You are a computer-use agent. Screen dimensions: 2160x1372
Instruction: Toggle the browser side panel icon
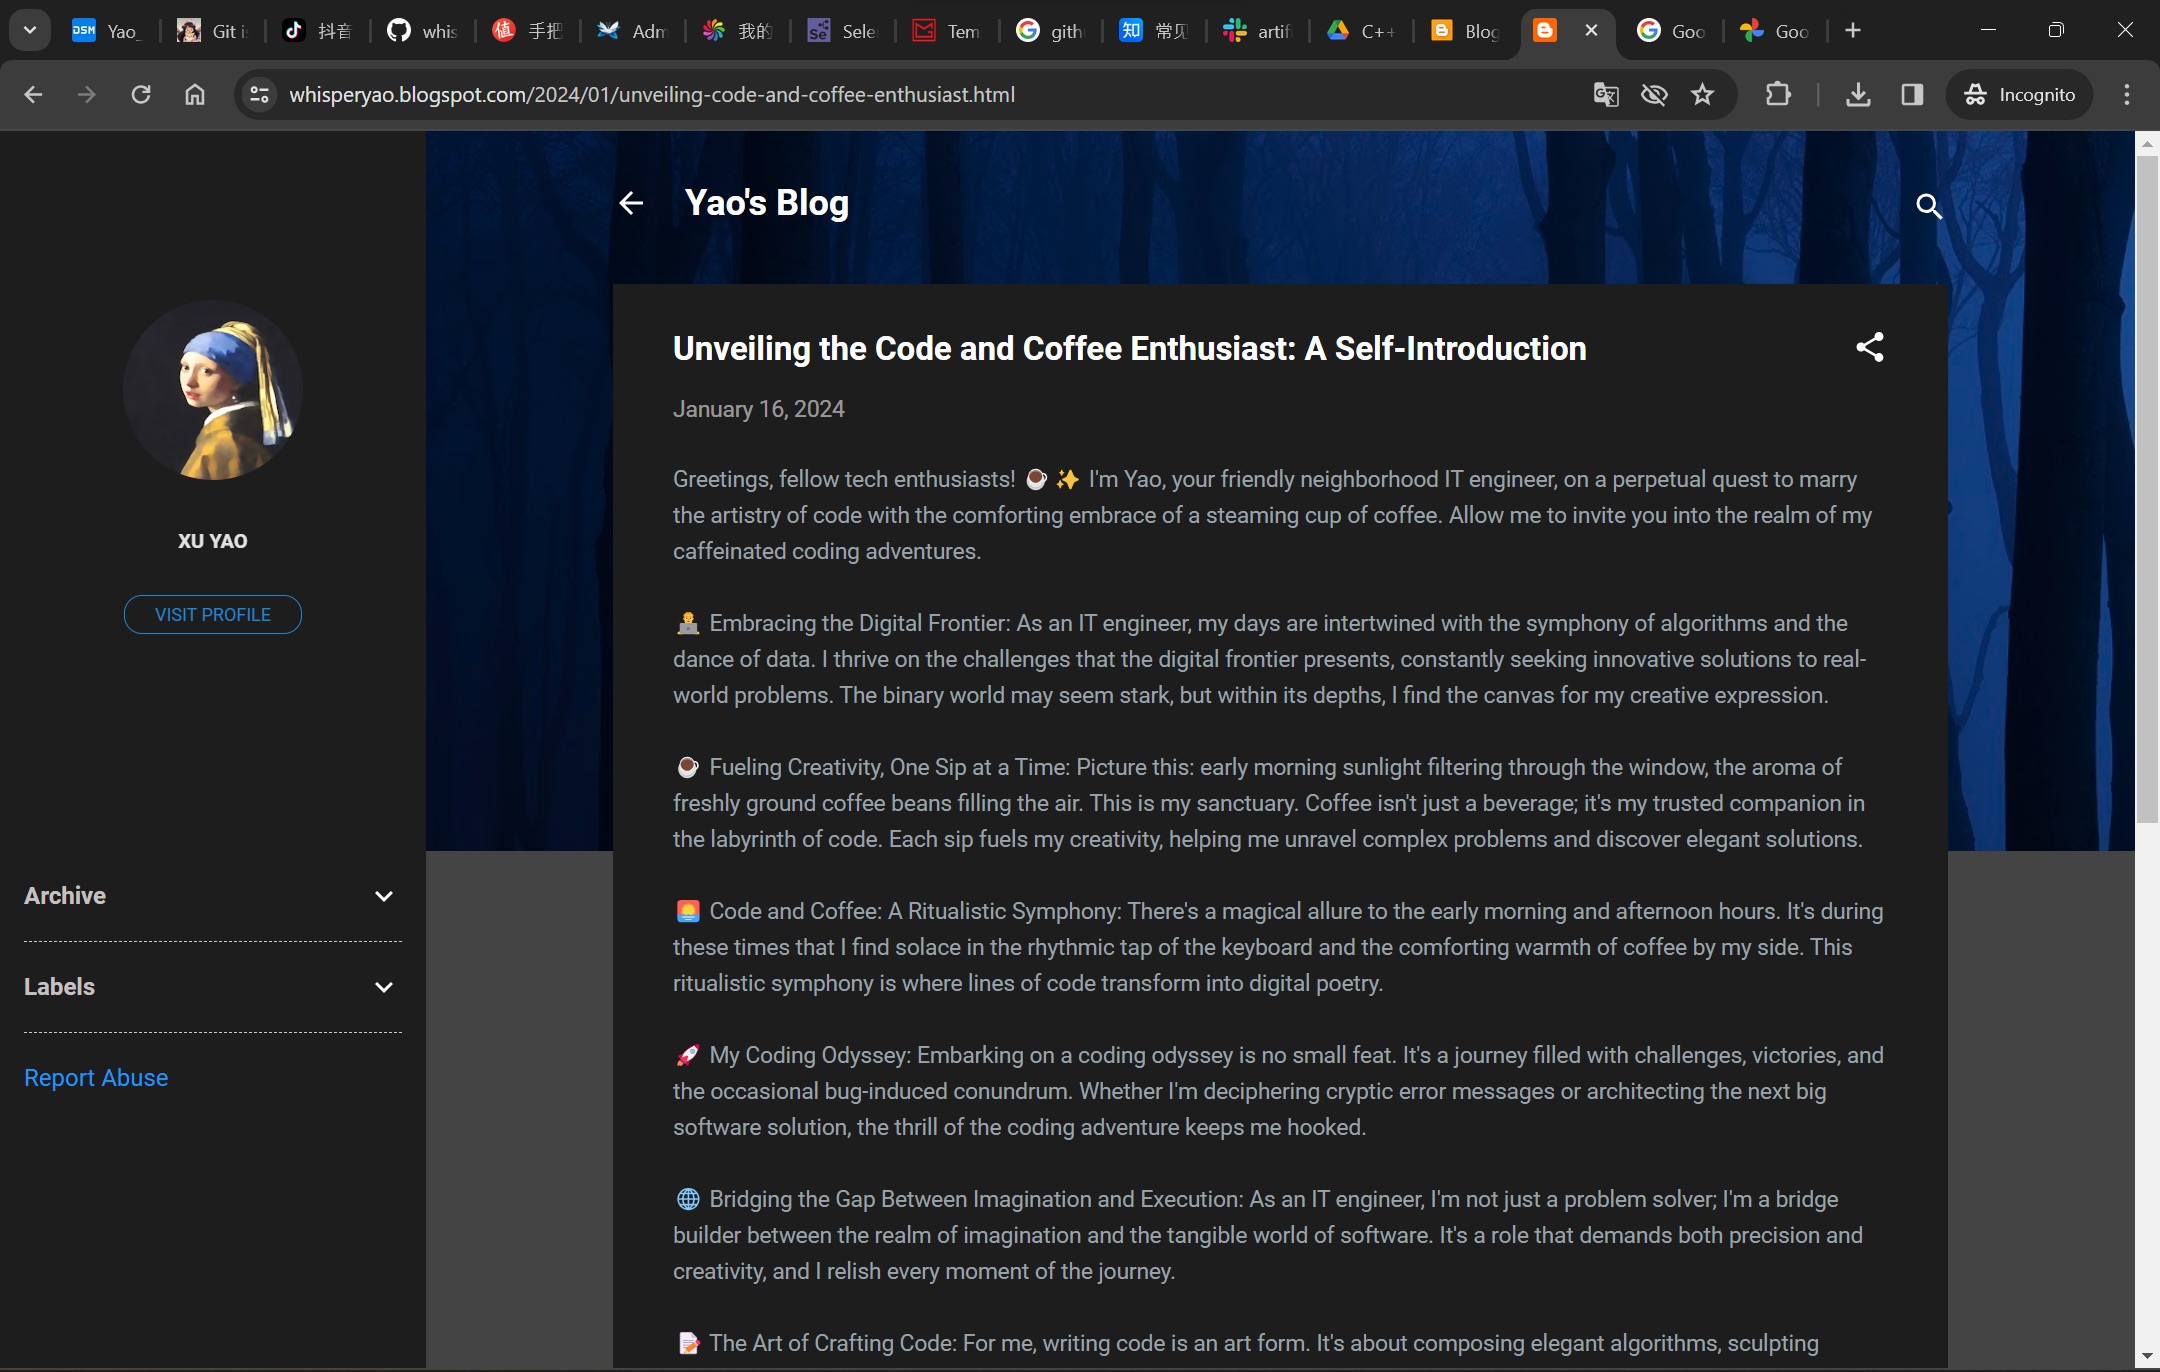click(1912, 95)
